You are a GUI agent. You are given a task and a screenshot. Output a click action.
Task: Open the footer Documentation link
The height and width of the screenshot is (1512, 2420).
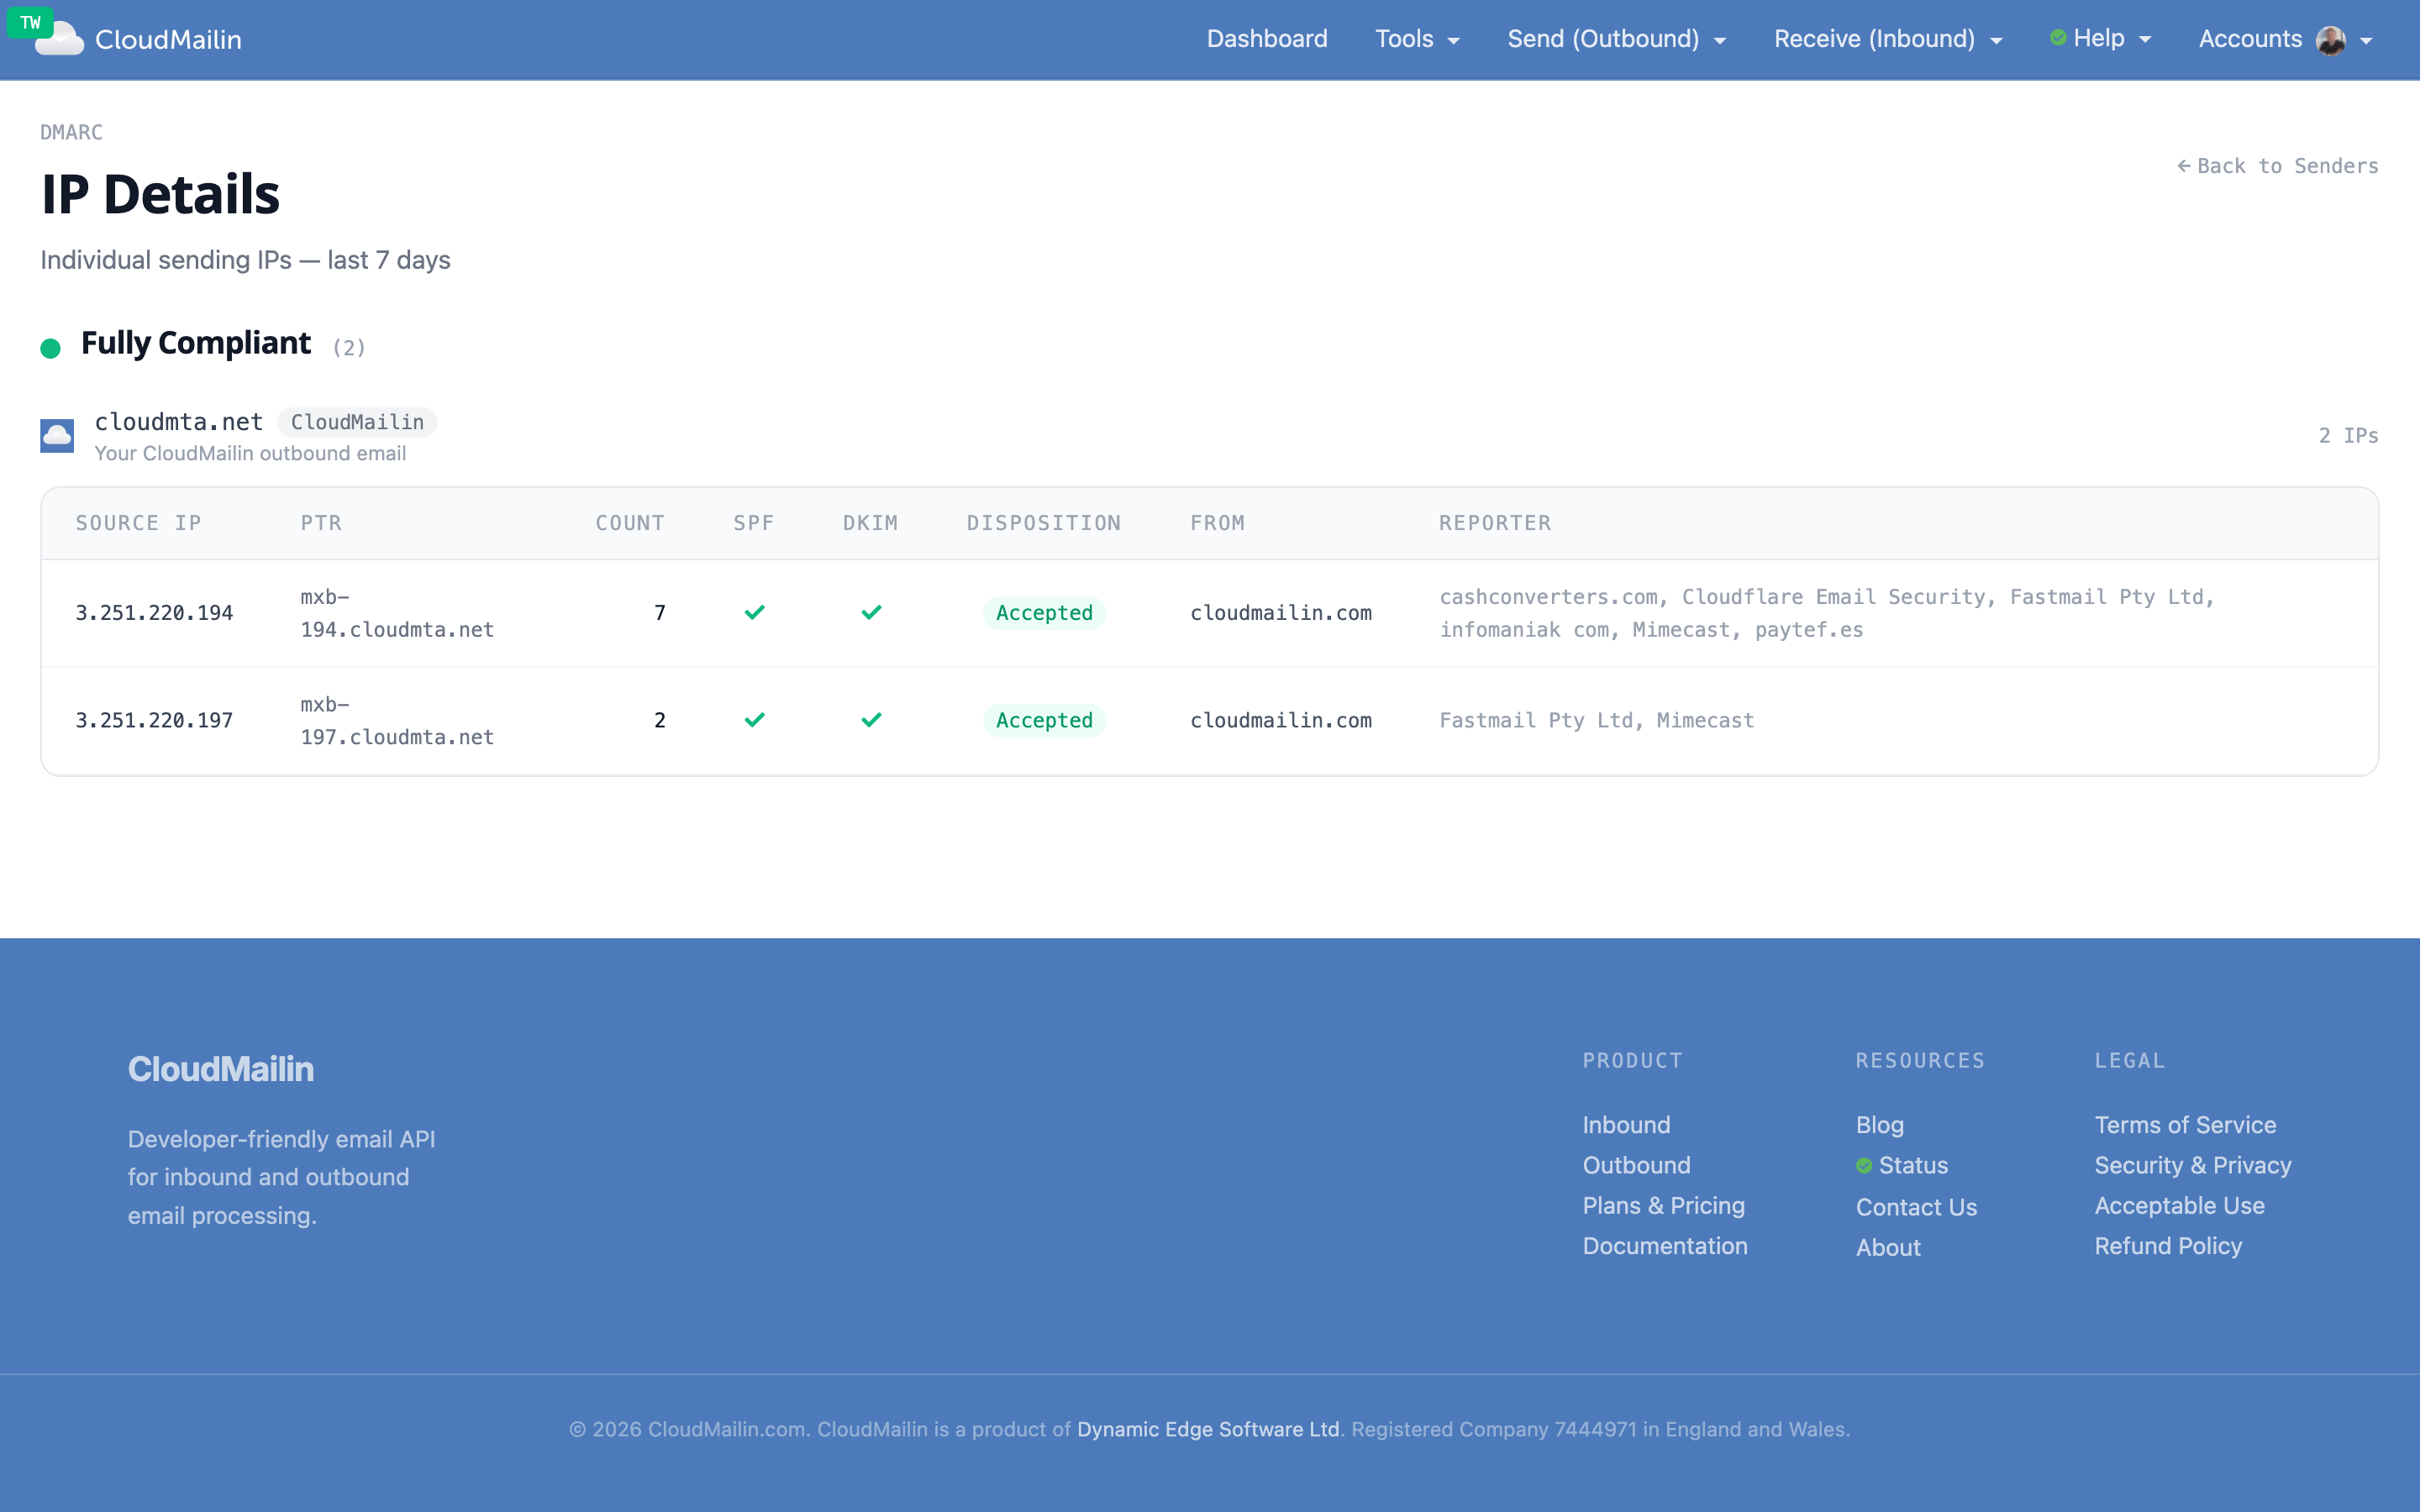pos(1665,1246)
